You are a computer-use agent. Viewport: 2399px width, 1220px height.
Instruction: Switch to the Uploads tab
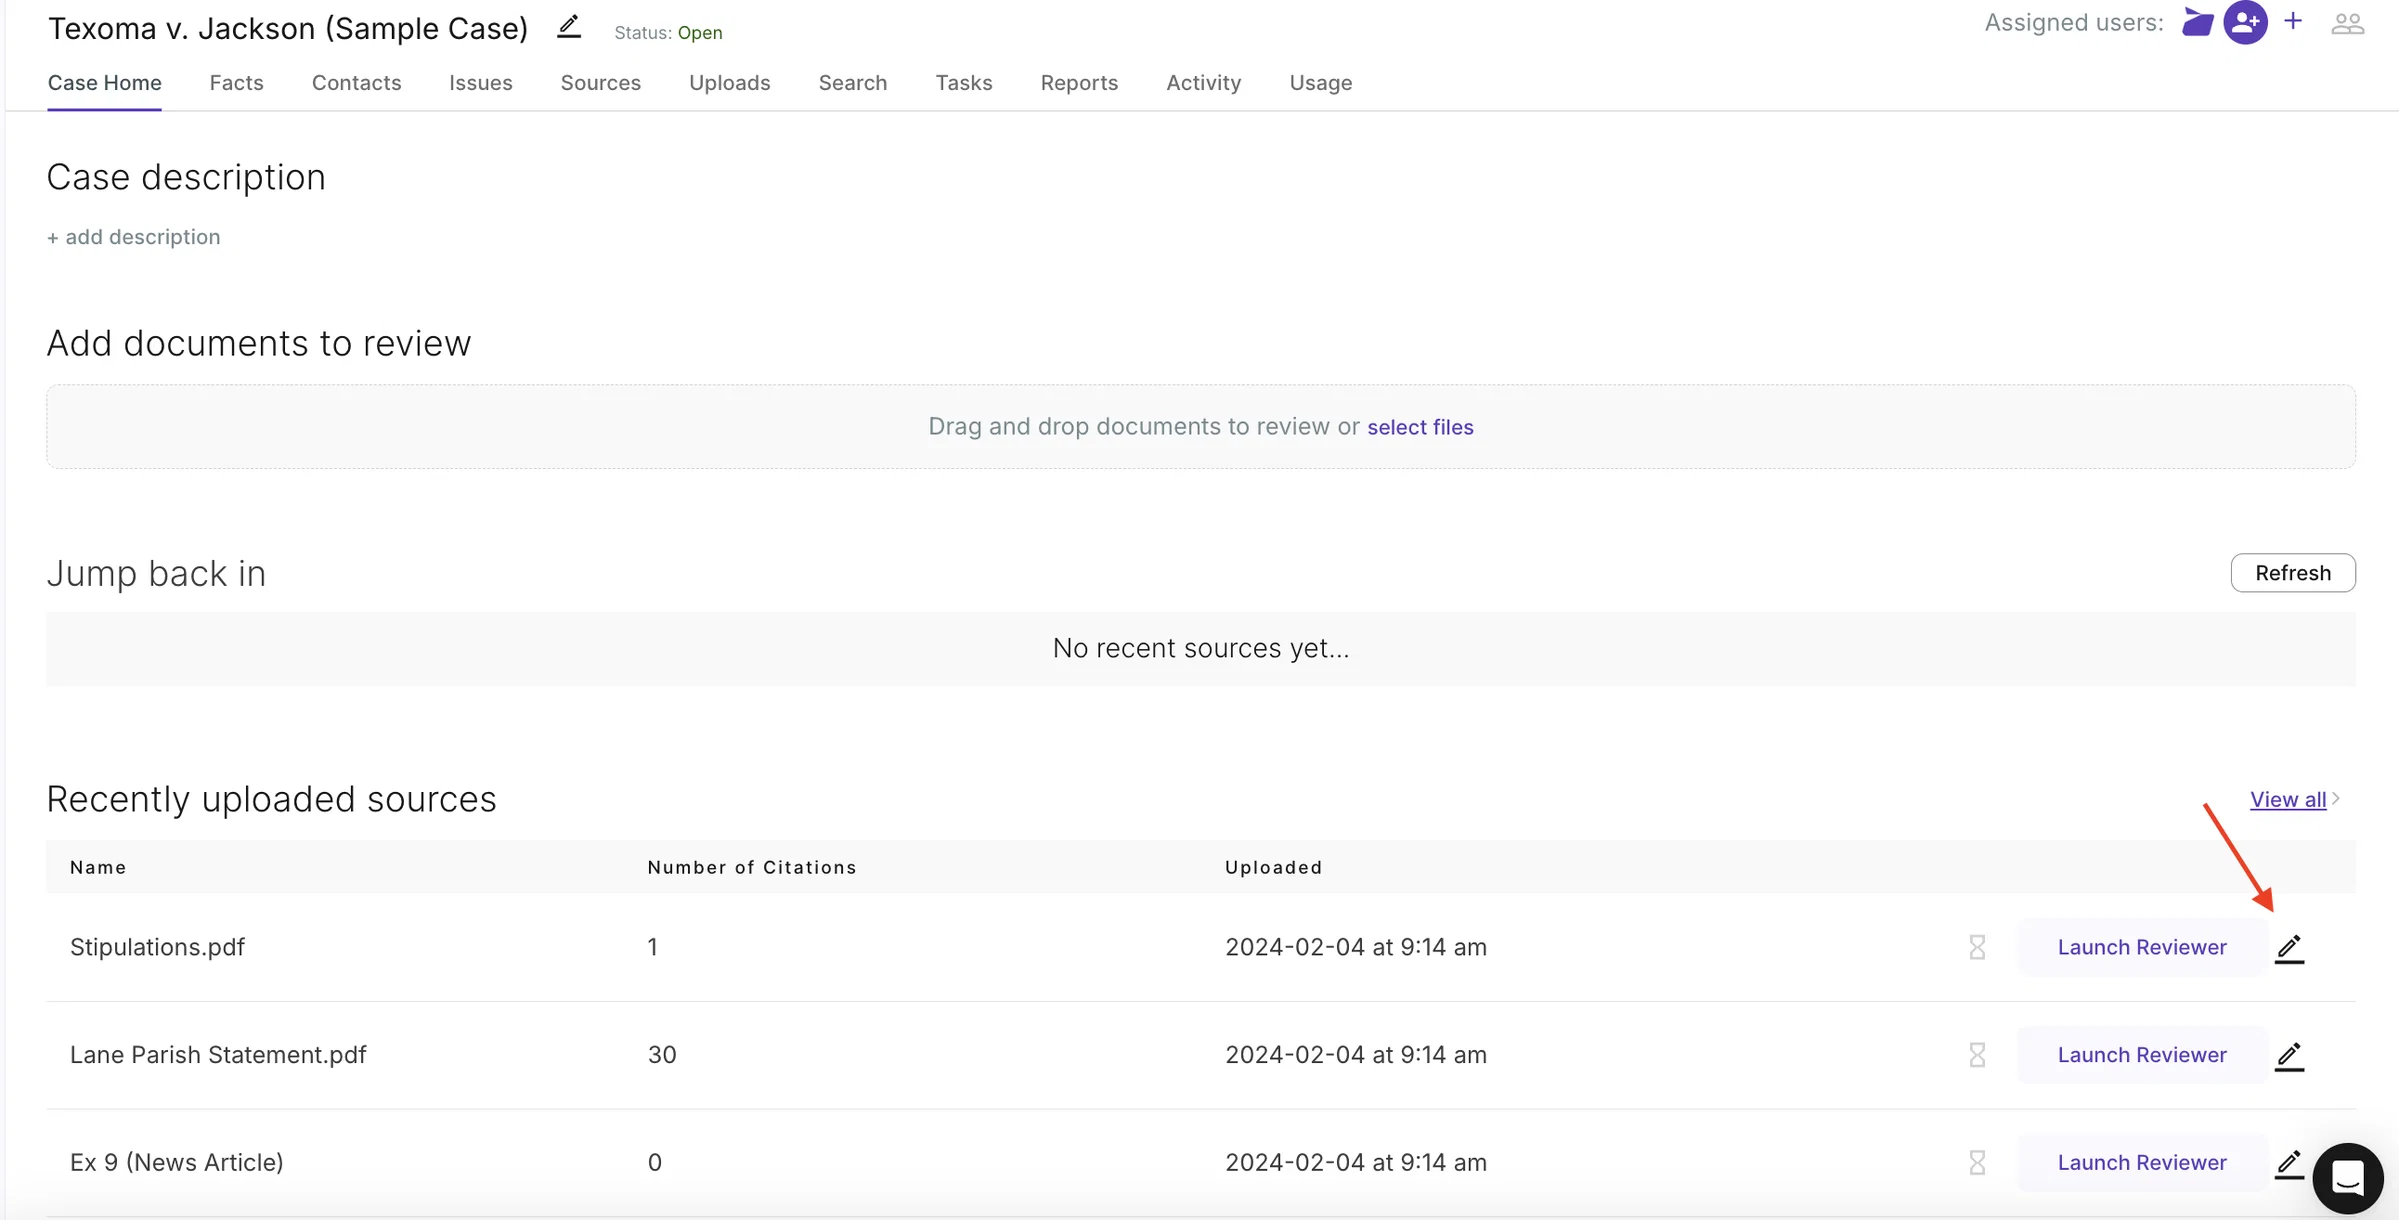[x=729, y=82]
